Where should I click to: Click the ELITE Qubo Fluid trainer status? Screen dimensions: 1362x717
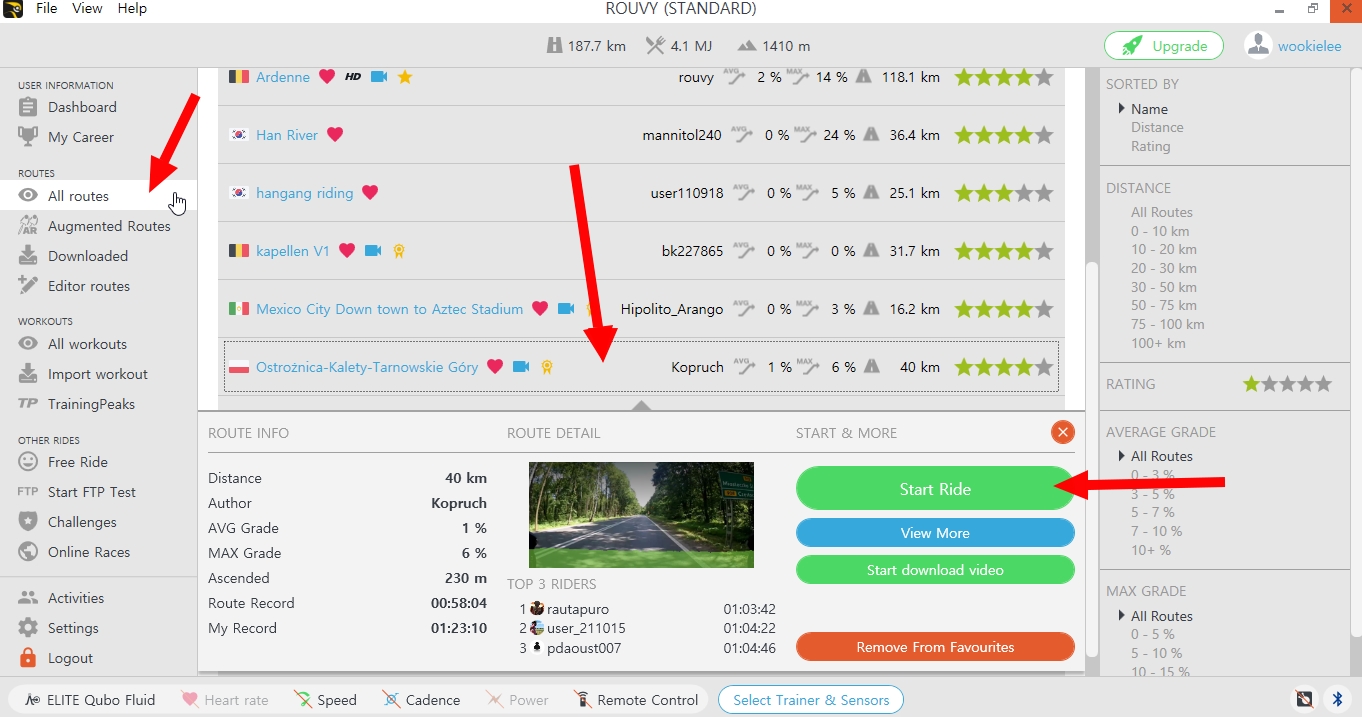pos(90,700)
